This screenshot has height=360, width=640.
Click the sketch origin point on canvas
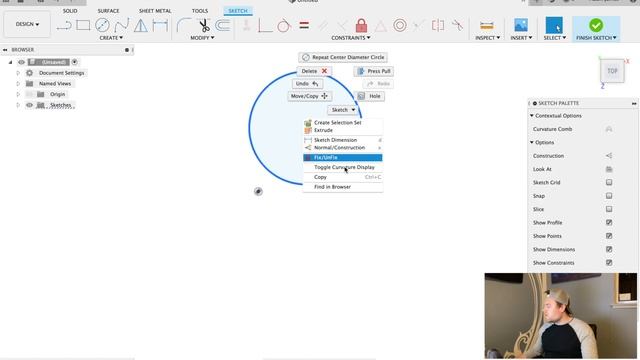tap(258, 191)
